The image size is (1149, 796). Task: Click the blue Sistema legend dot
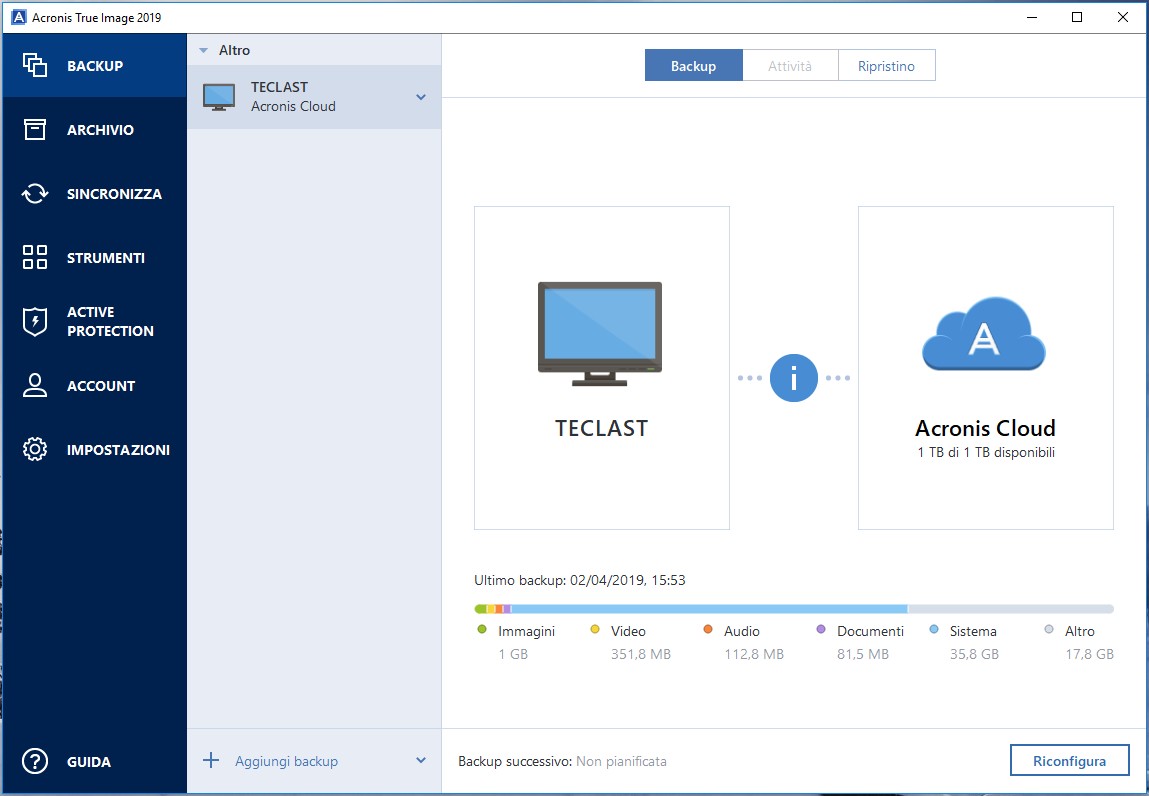click(934, 630)
